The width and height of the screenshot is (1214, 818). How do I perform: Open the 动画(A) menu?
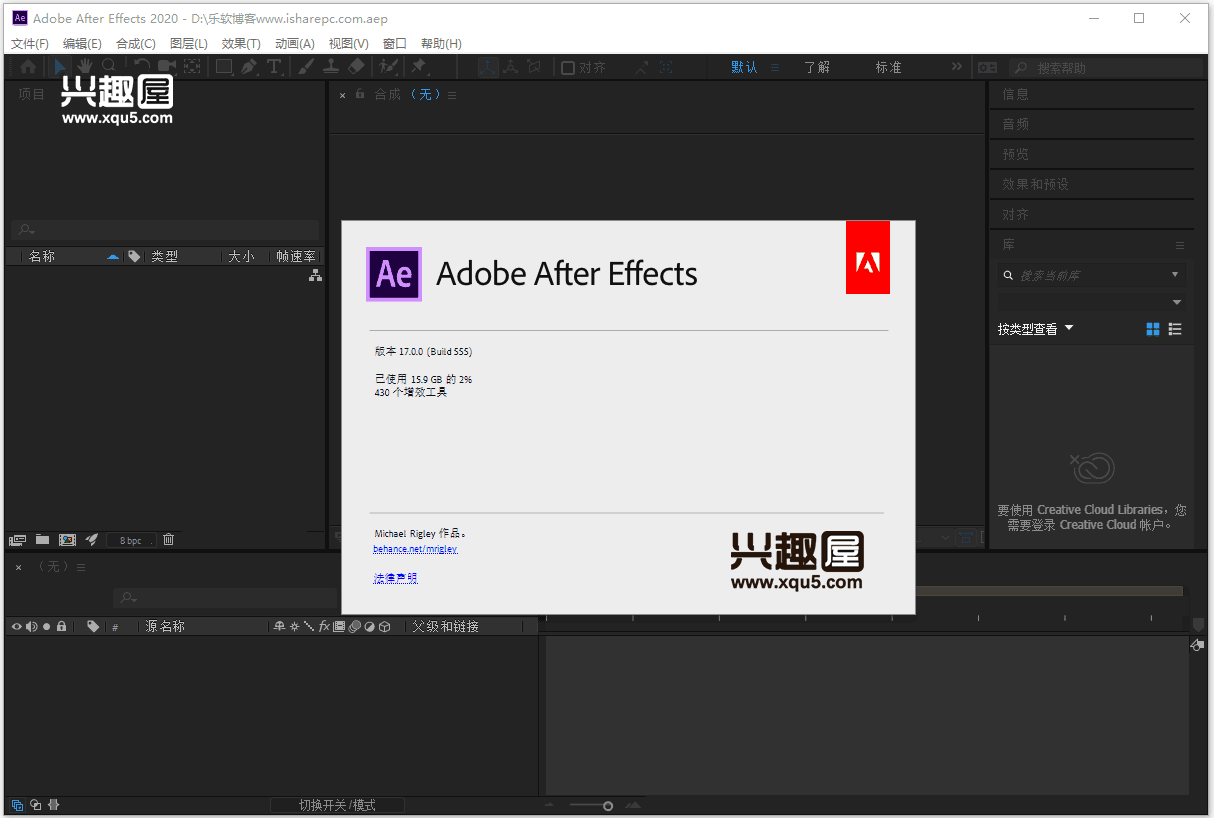294,44
